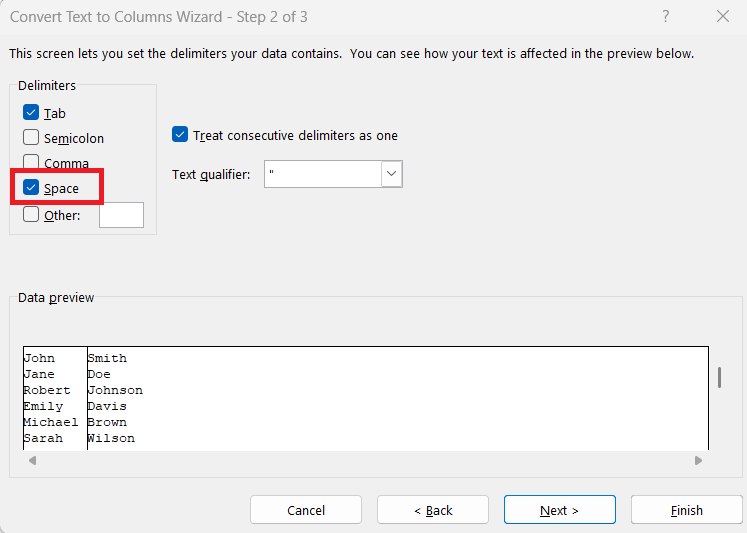This screenshot has width=747, height=533.
Task: Uncheck the Space delimiter checkbox
Action: [31, 188]
